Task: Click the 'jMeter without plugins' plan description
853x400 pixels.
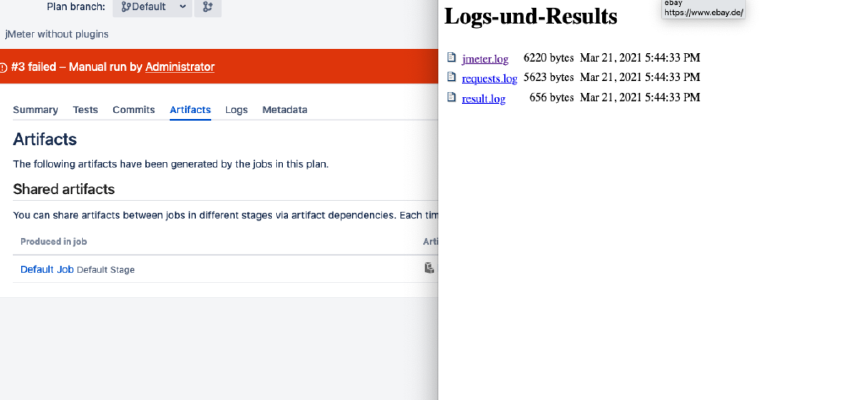Action: (57, 34)
